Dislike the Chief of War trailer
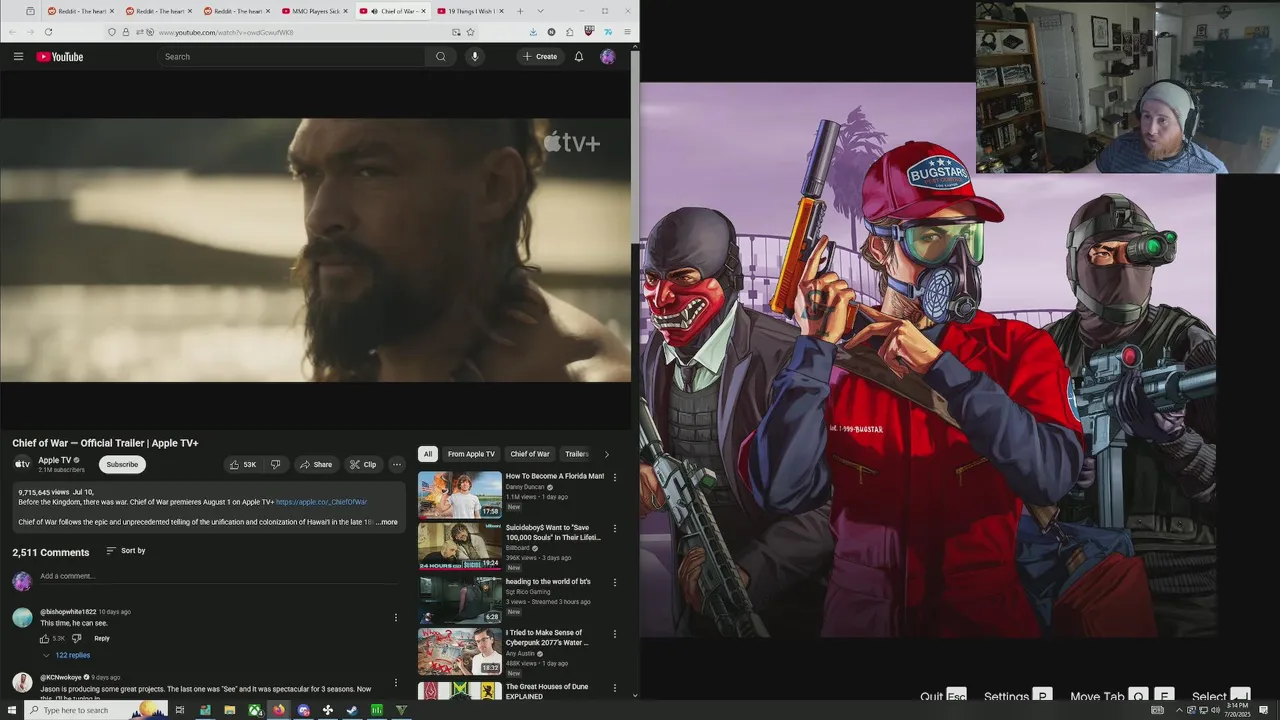This screenshot has height=720, width=1280. point(275,464)
